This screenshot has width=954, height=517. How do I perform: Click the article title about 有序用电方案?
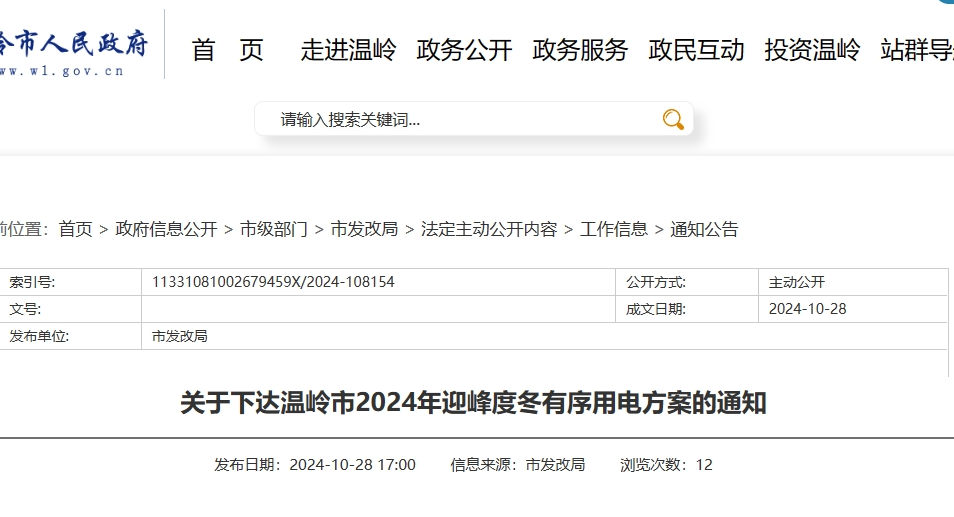pyautogui.click(x=473, y=403)
